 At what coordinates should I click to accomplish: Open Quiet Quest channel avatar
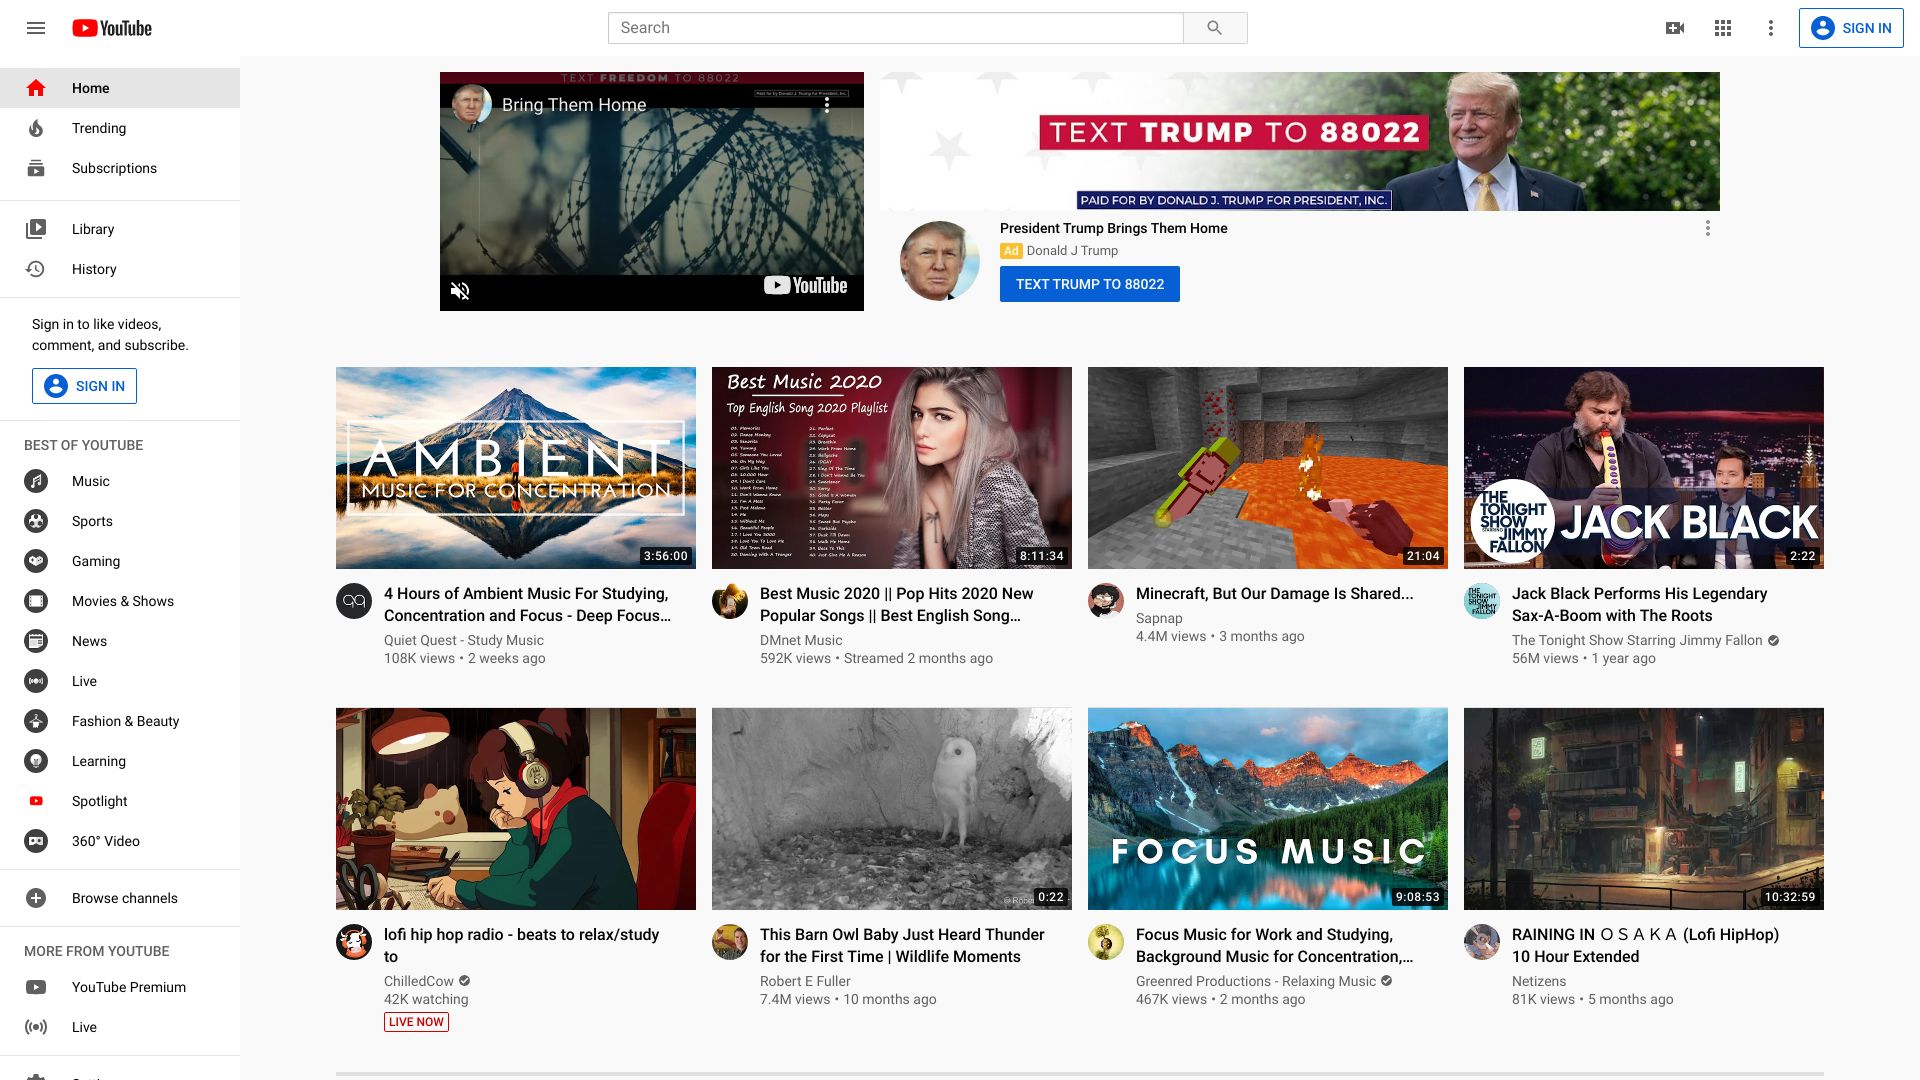pyautogui.click(x=354, y=601)
